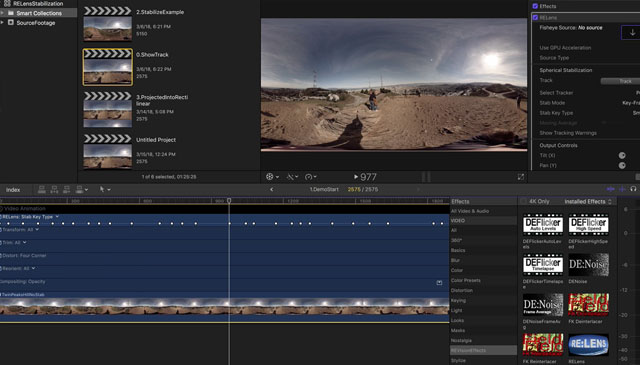Select DENoiseFrameAvg effect icon
Viewport: 640px width, 365px height.
(x=543, y=305)
